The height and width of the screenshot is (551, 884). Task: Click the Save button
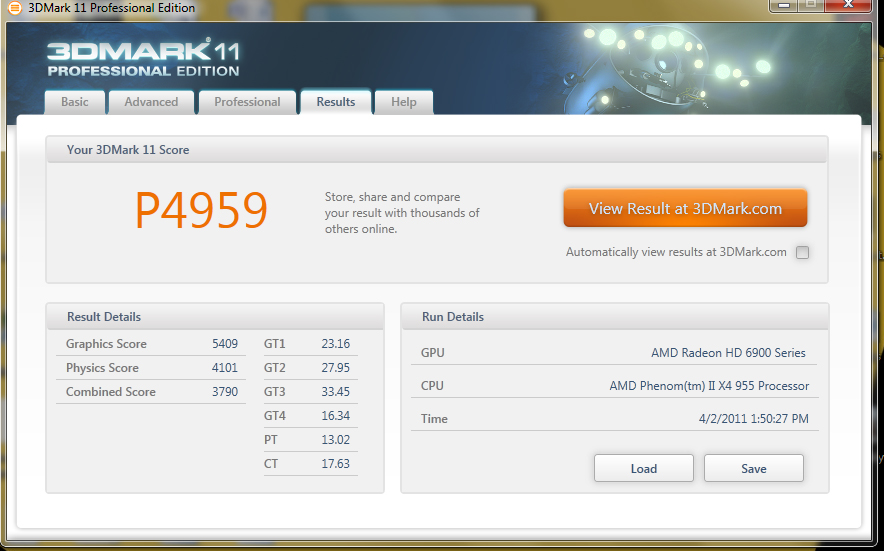[754, 468]
